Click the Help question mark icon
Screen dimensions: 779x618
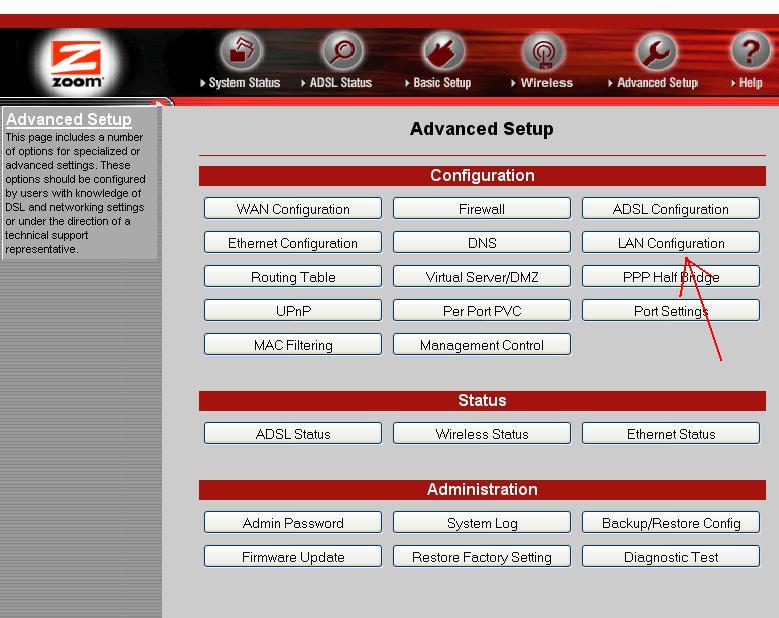coord(750,50)
